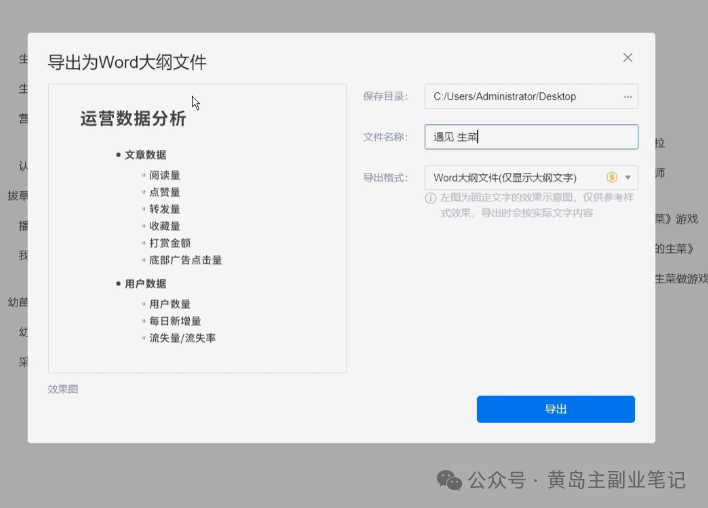Close the Word outline export dialog
The width and height of the screenshot is (708, 508).
[627, 58]
